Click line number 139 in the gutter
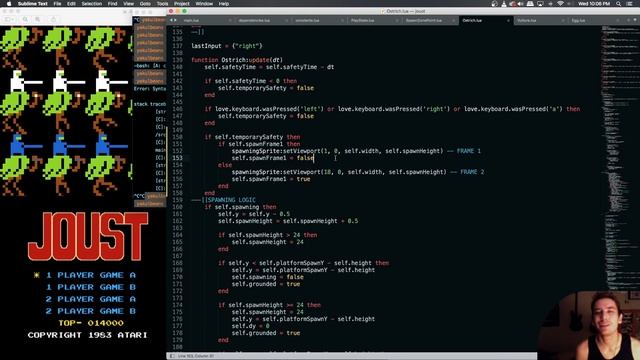Image resolution: width=640 pixels, height=360 pixels. tap(178, 60)
